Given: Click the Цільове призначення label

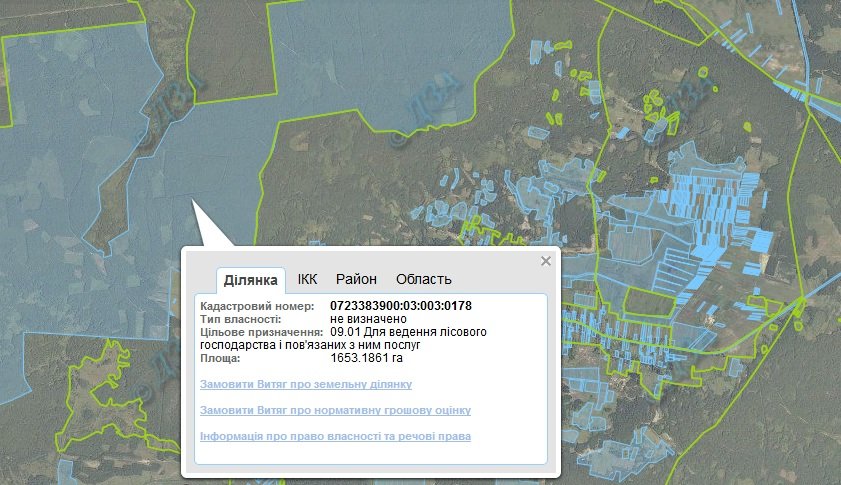Looking at the screenshot, I should (x=262, y=331).
